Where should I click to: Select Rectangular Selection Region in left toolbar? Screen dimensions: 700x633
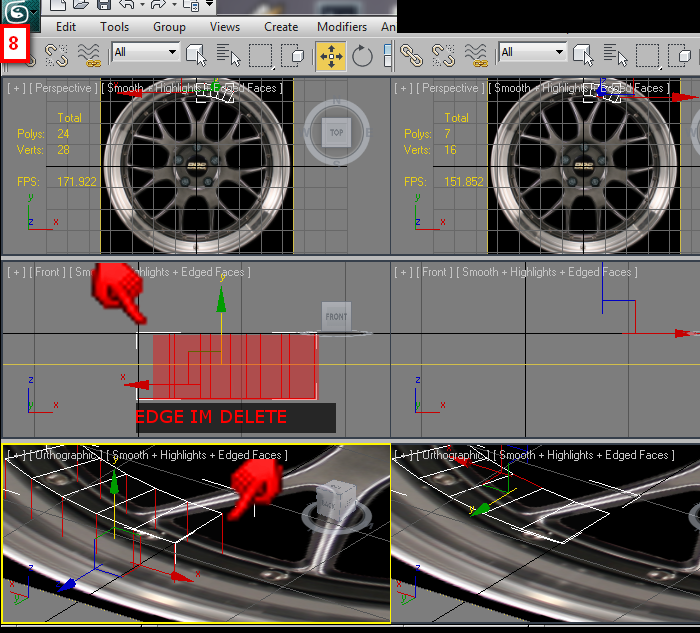(x=260, y=54)
